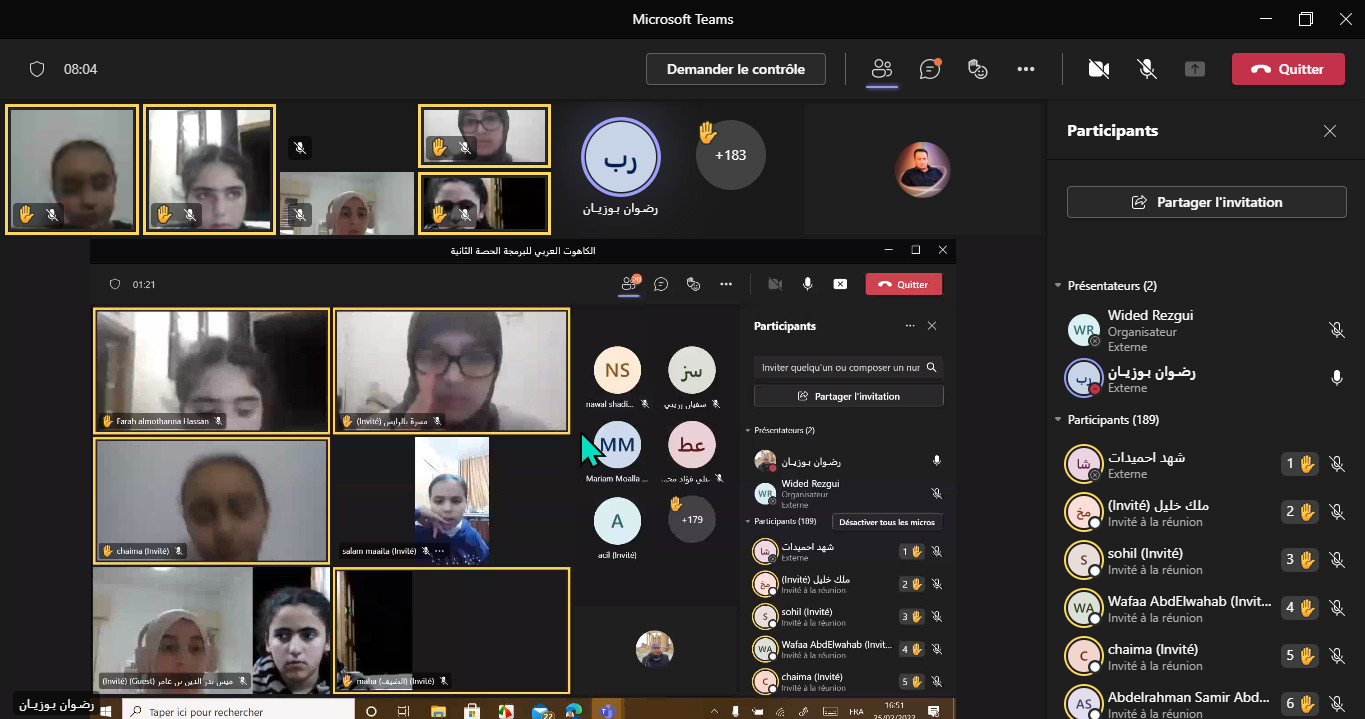Click the red Quitter button in main toolbar

[x=1288, y=69]
